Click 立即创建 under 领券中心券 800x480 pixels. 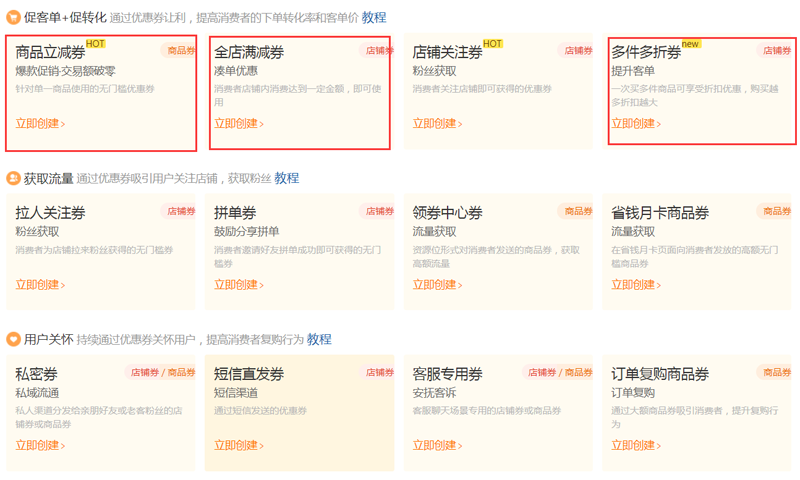(437, 285)
